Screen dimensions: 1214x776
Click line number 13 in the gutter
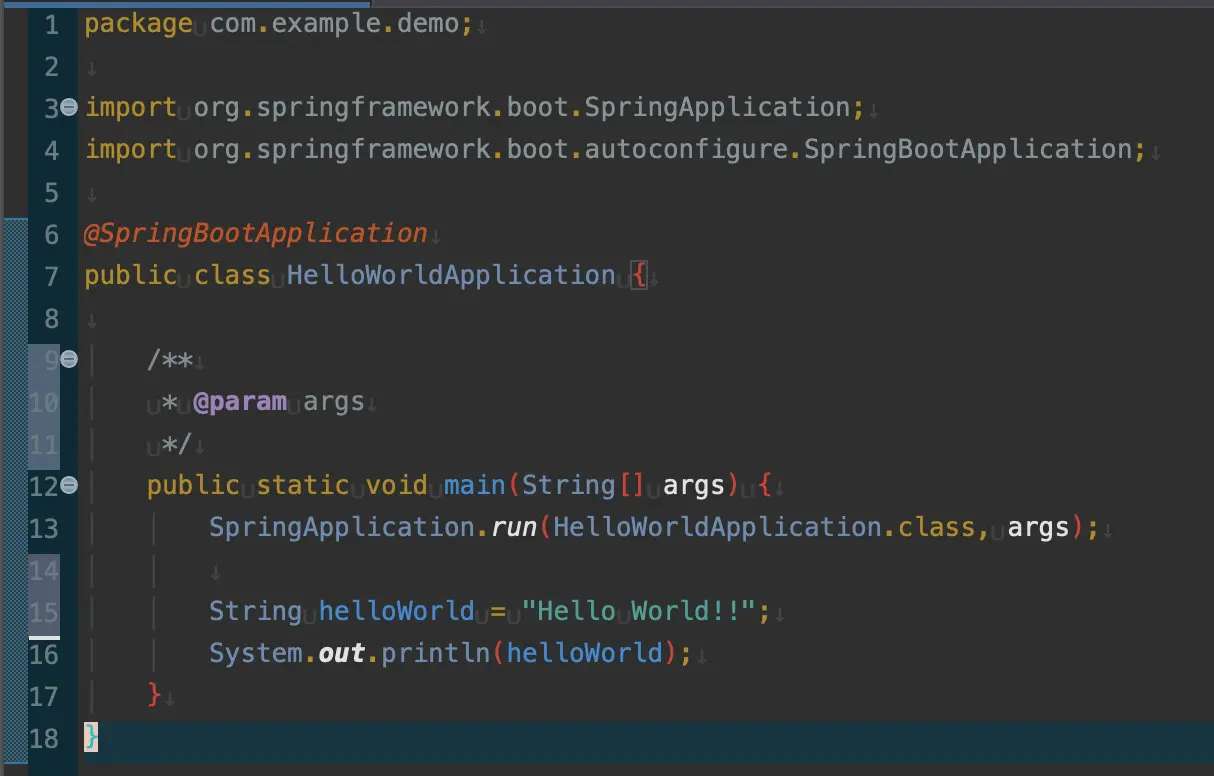(44, 528)
